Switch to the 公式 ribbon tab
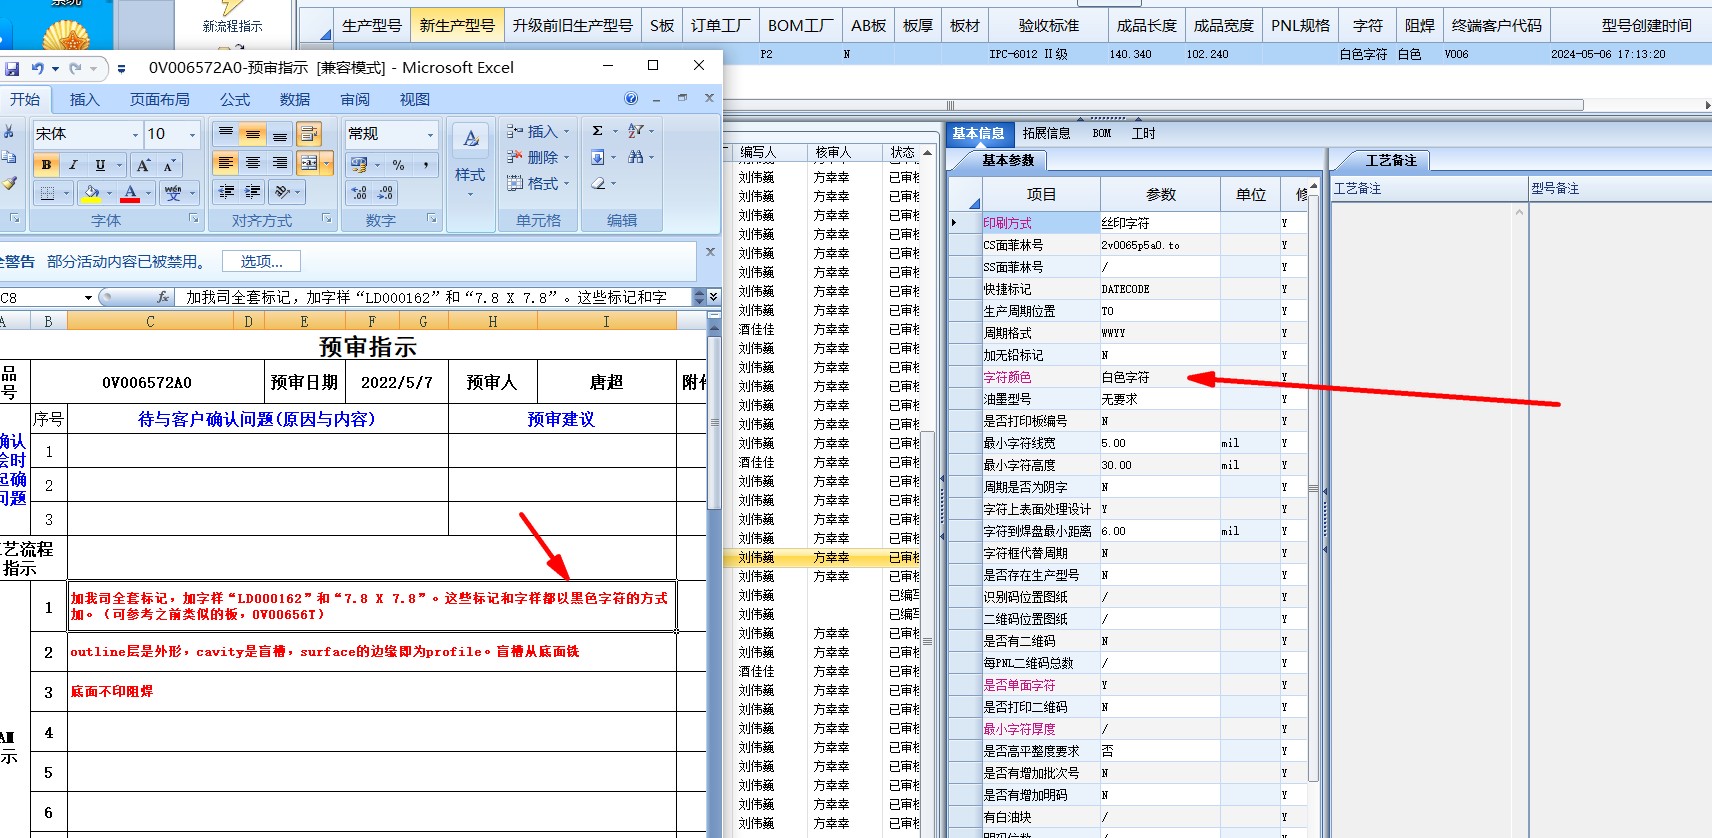Image resolution: width=1712 pixels, height=838 pixels. tap(235, 99)
